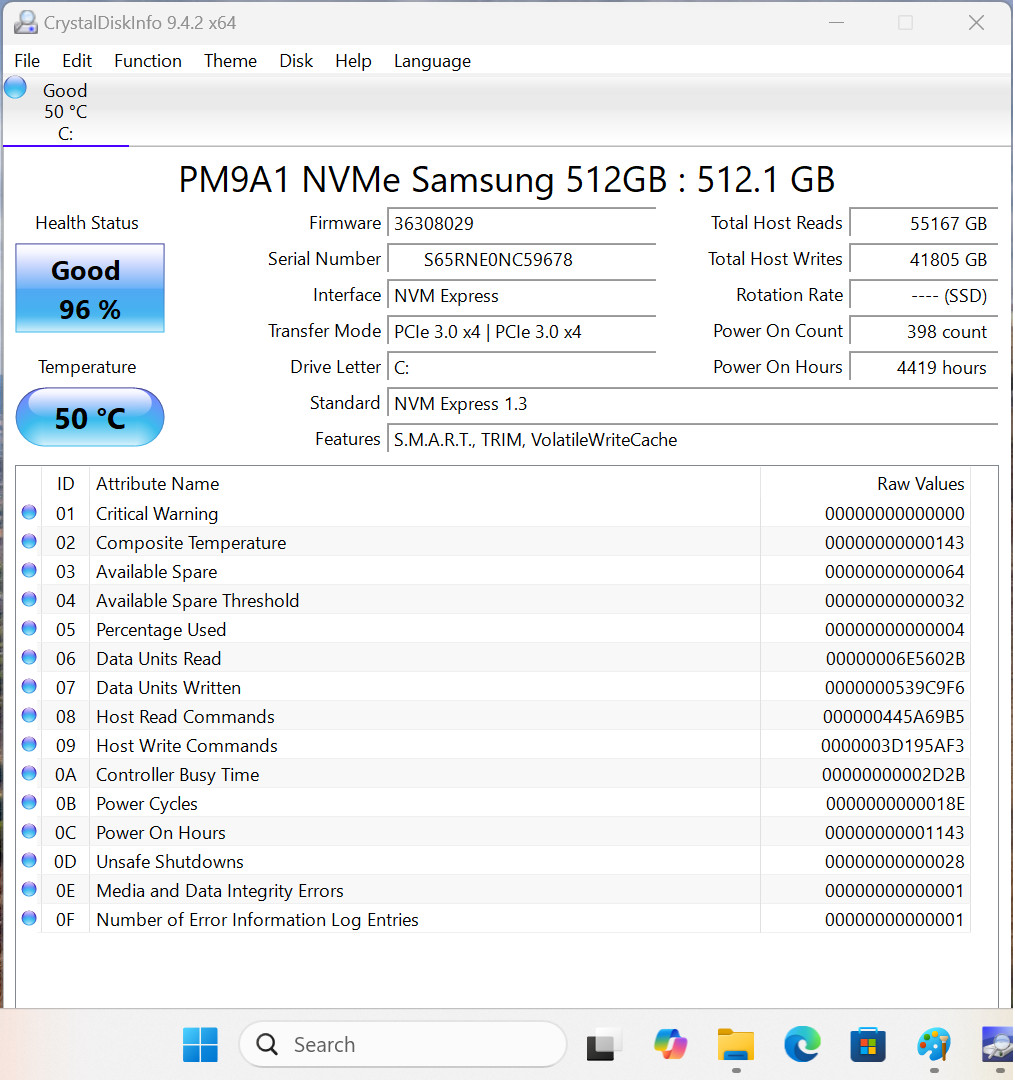Click status icon for Power On Hours row 0C
Image resolution: width=1015 pixels, height=1080 pixels.
click(x=29, y=831)
